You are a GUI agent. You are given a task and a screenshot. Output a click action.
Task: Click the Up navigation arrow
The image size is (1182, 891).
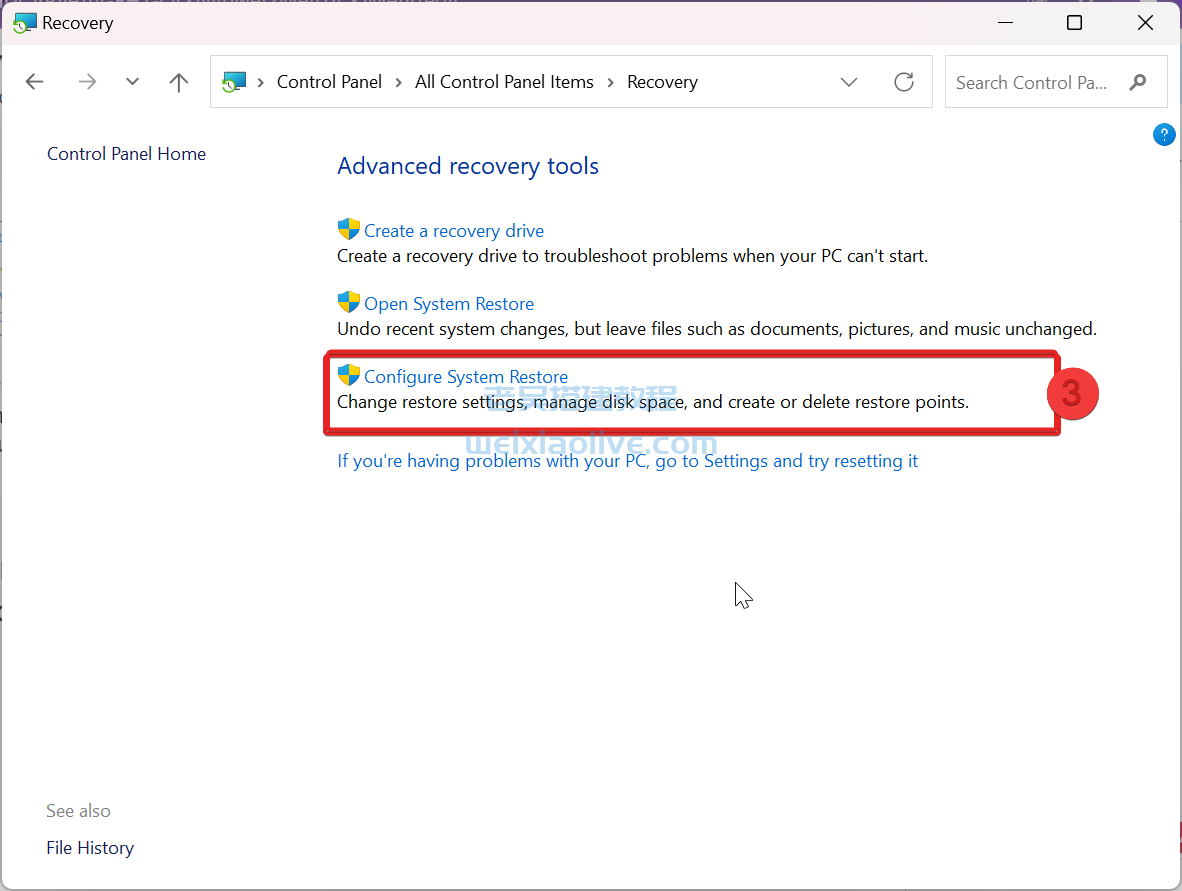click(178, 82)
